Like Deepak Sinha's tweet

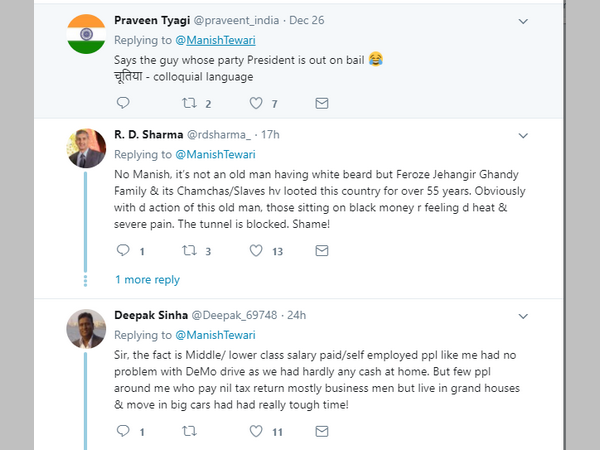[x=255, y=431]
